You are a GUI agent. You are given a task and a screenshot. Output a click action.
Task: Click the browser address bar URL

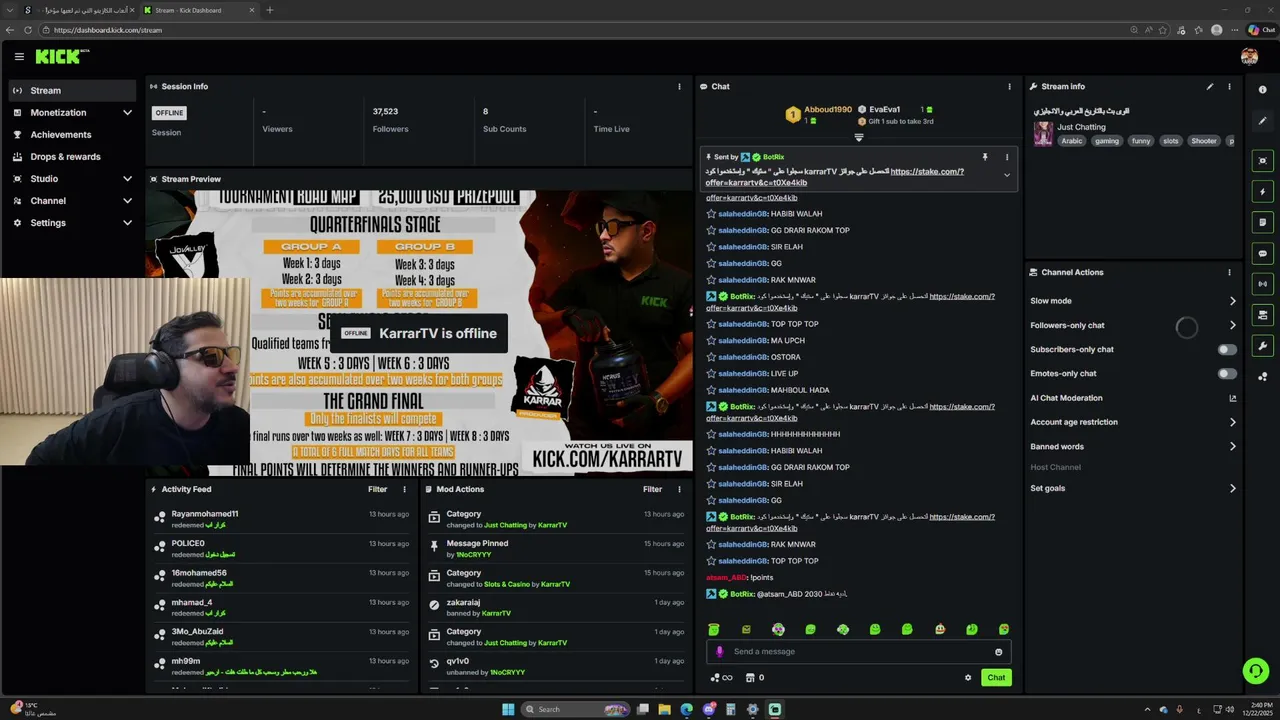(x=108, y=30)
